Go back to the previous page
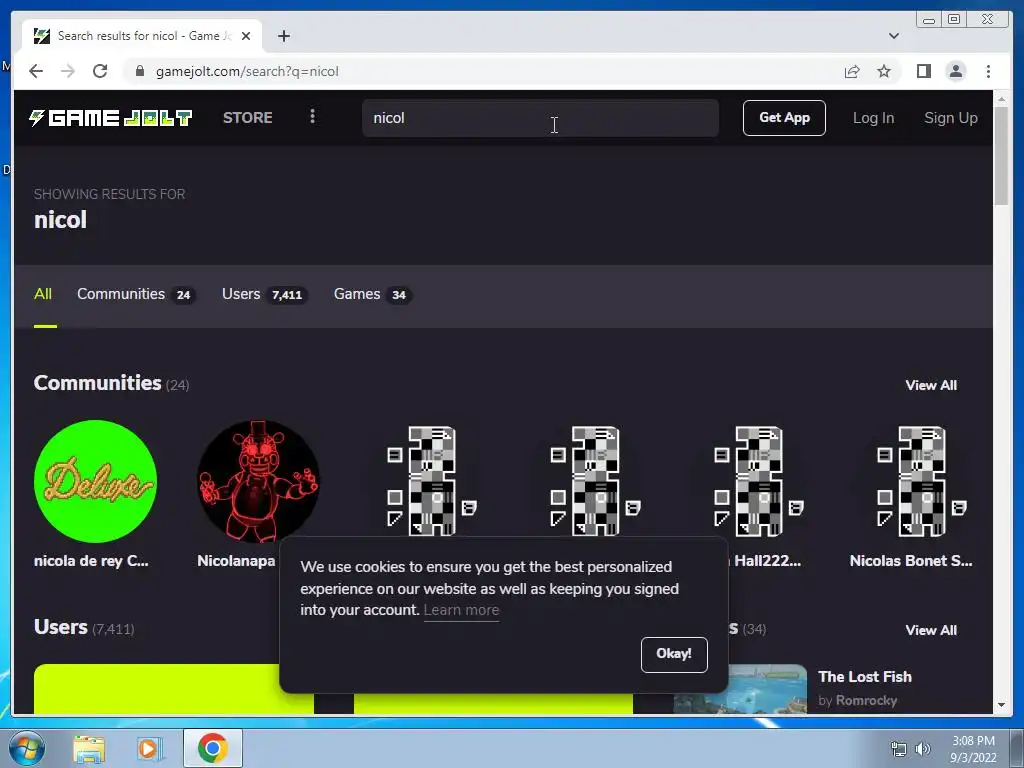The width and height of the screenshot is (1024, 768). pos(36,71)
